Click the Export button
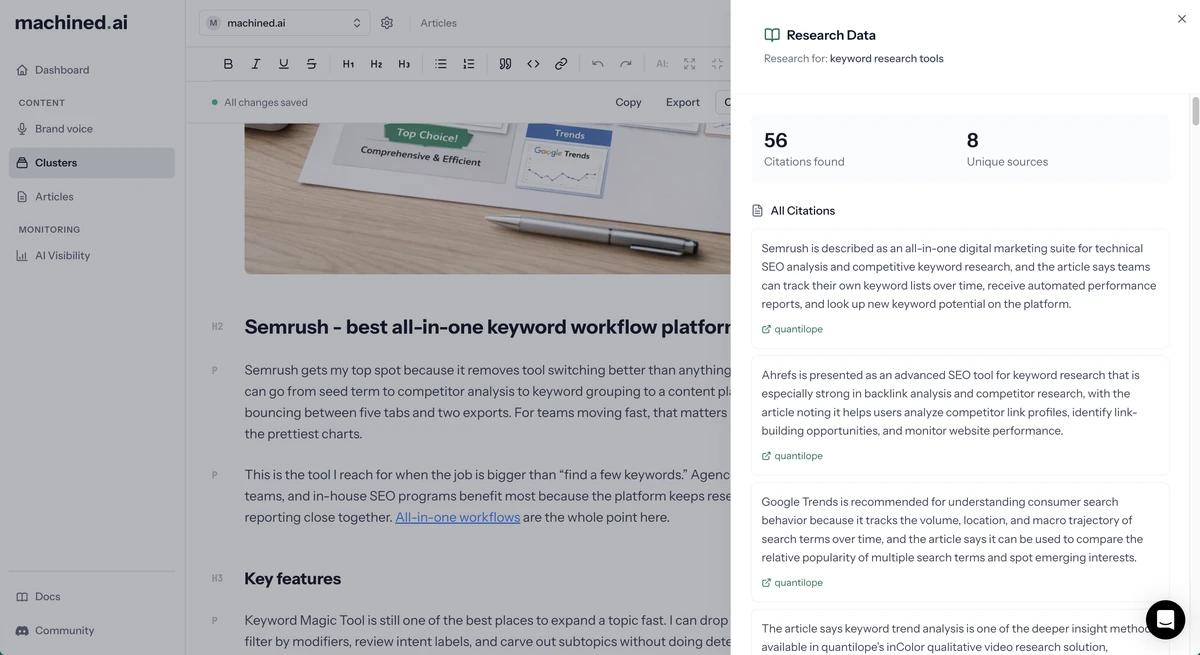 point(683,102)
